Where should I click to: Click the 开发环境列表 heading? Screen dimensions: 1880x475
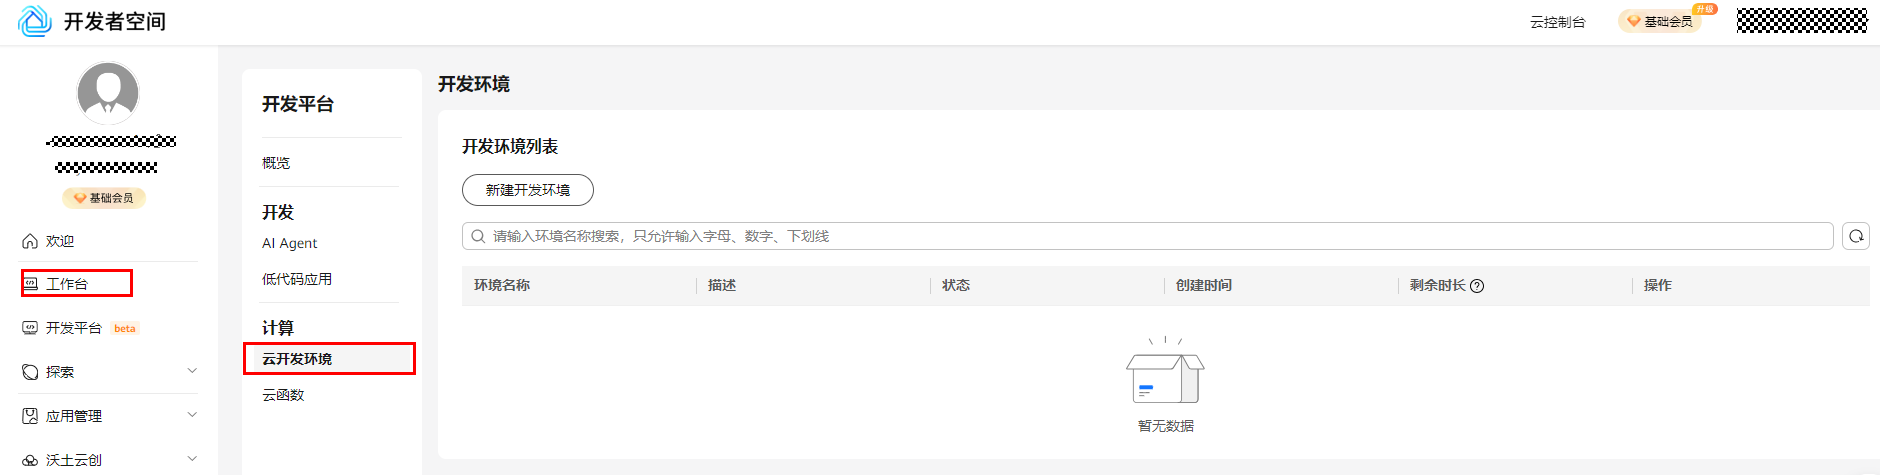pyautogui.click(x=510, y=146)
